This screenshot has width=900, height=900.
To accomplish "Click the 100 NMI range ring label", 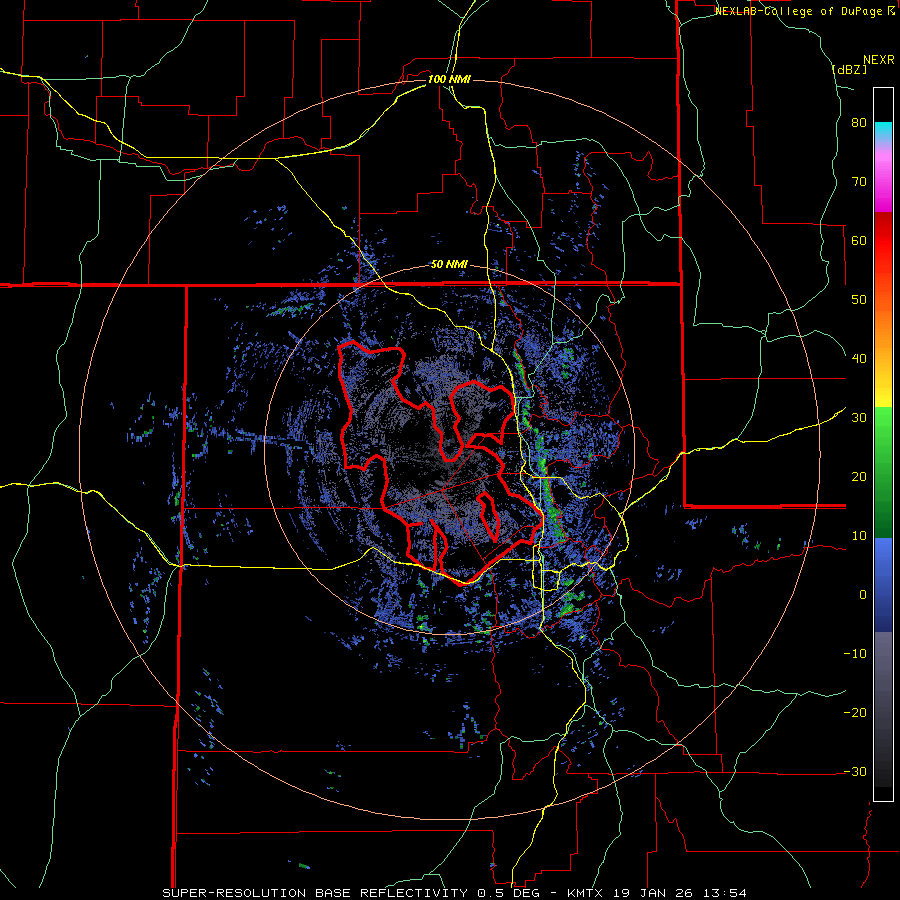I will pyautogui.click(x=449, y=79).
